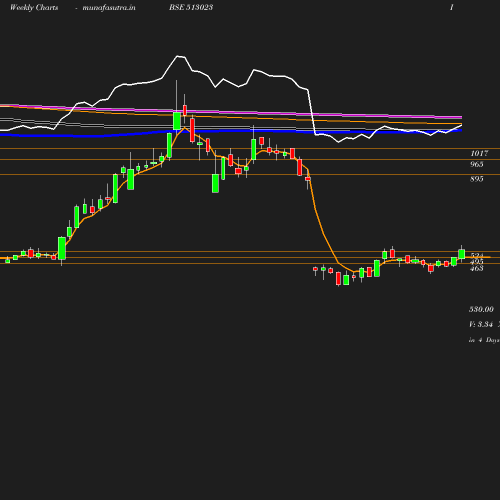Click the "munafasutra.in" site label
This screenshot has height=500, width=500.
tap(109, 8)
